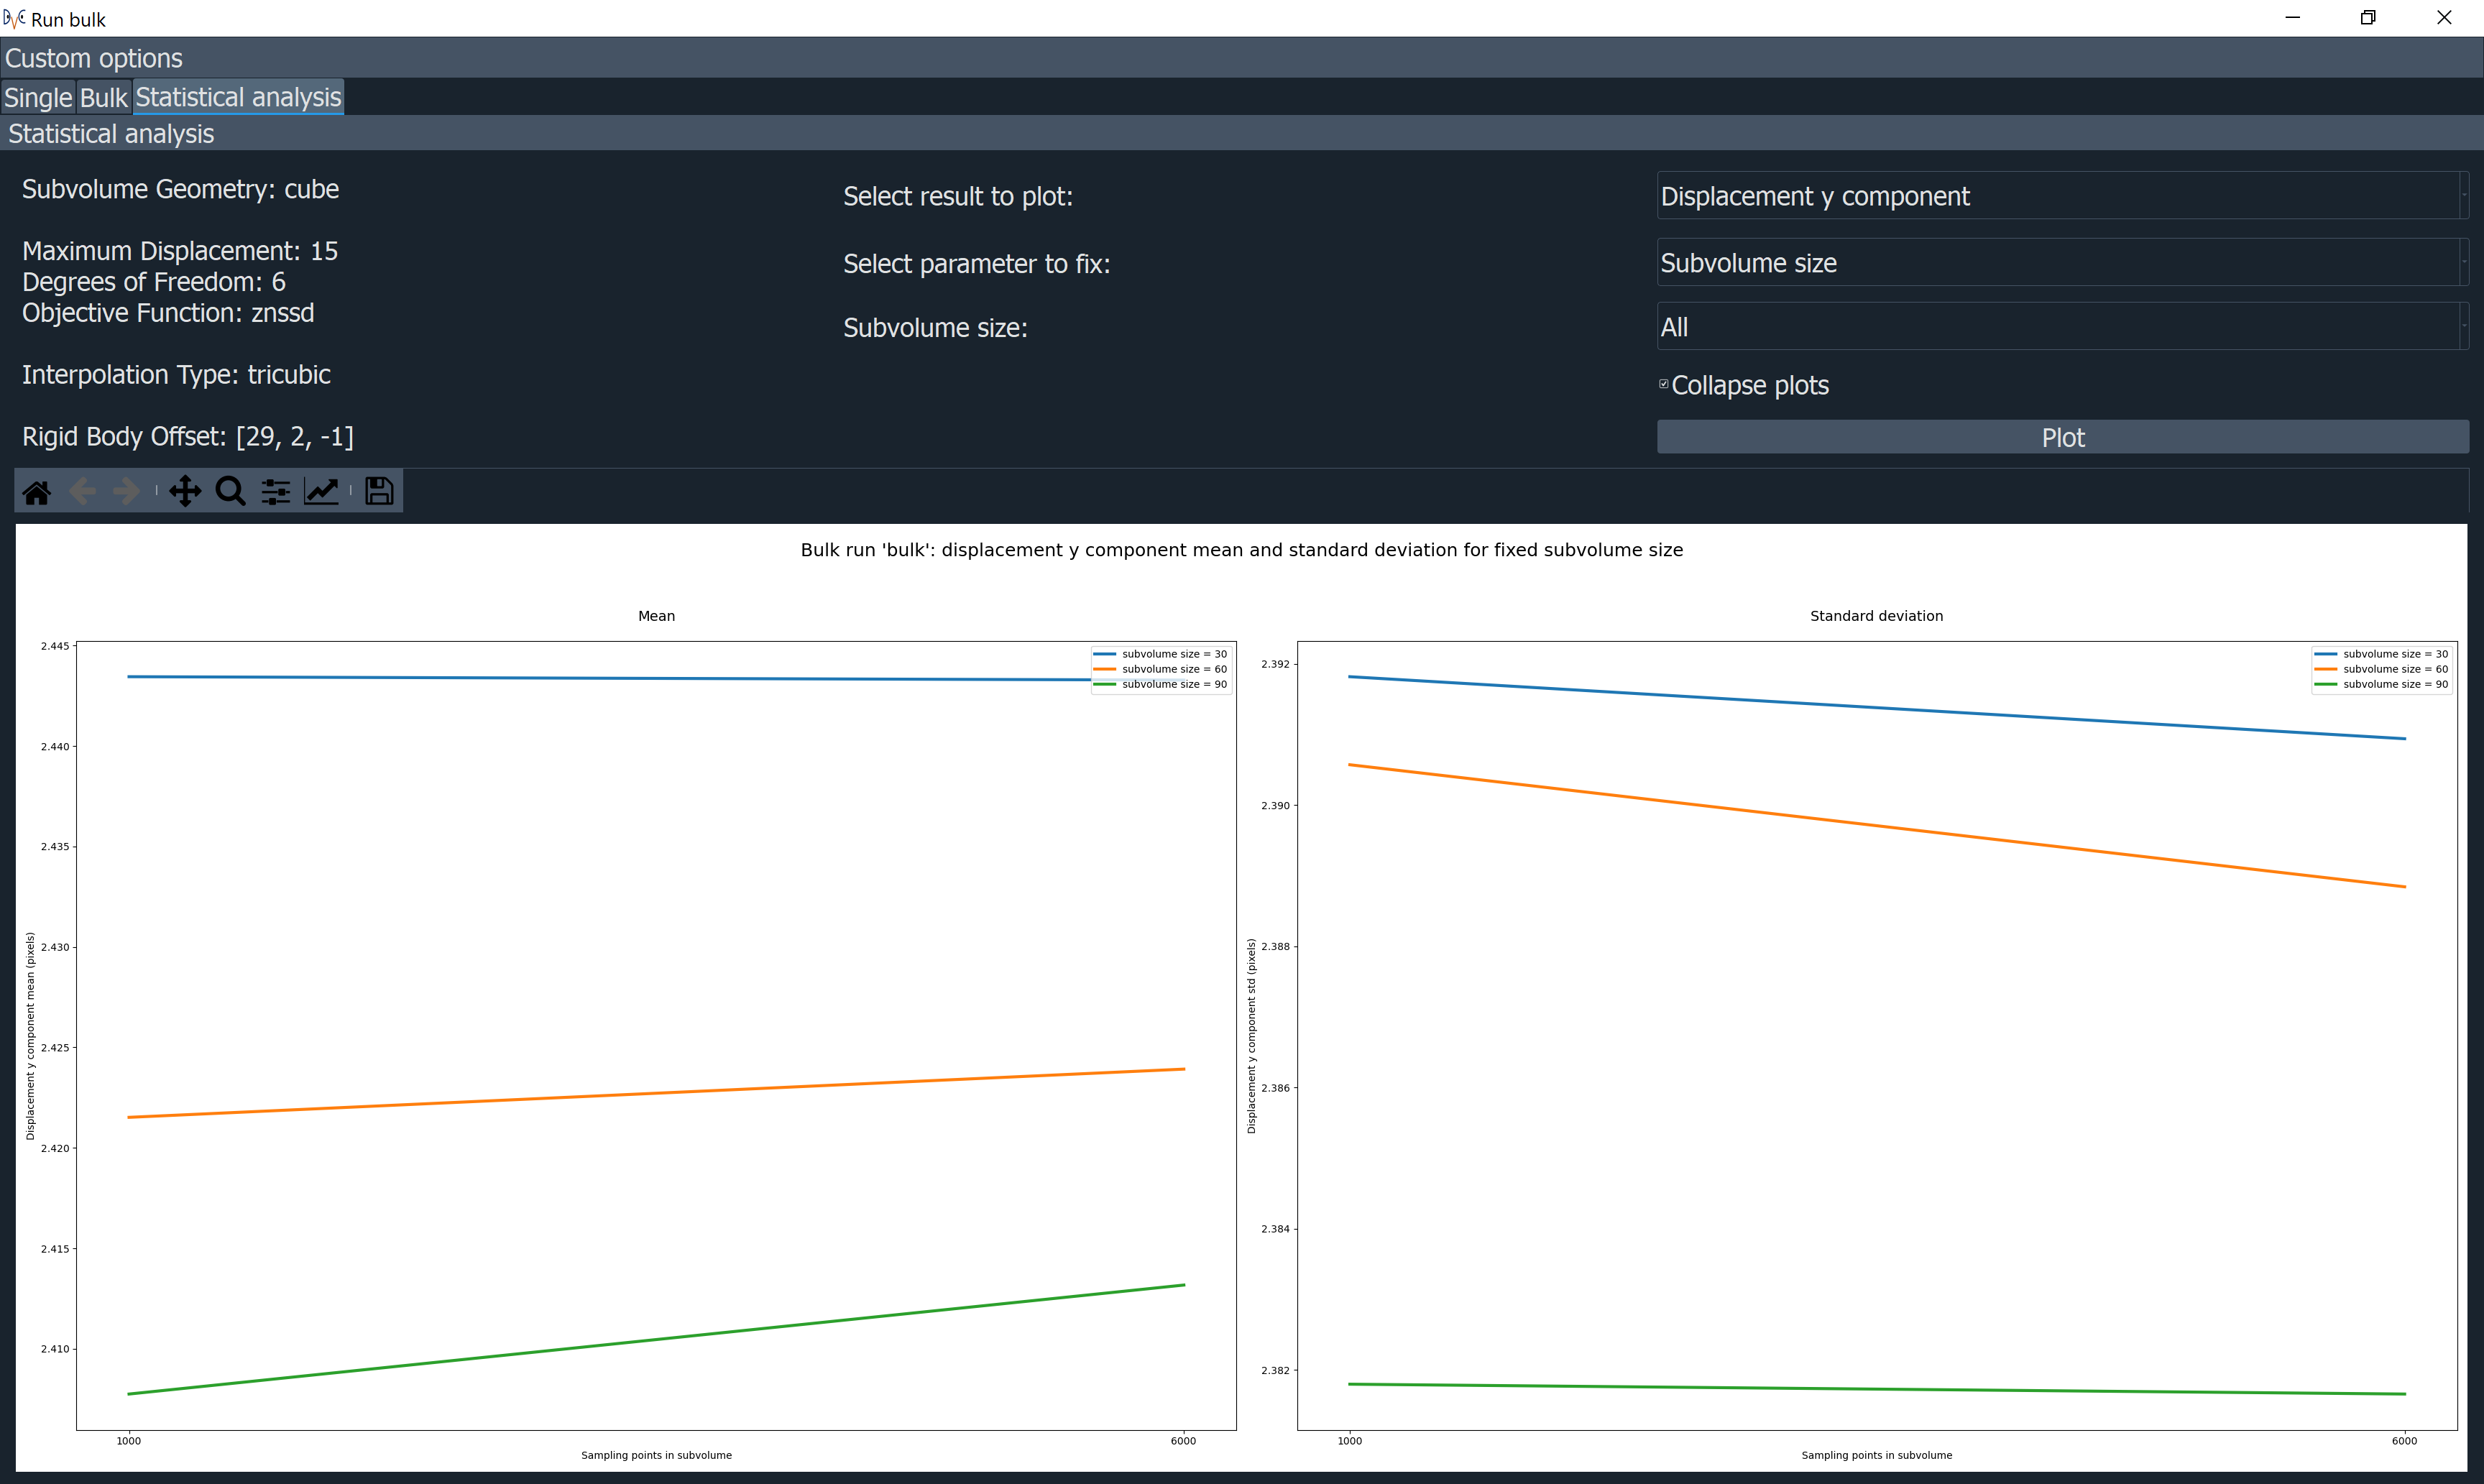Click the 2.392 tick on Standard deviation y-axis
Viewport: 2484px width, 1484px height.
[x=1275, y=664]
